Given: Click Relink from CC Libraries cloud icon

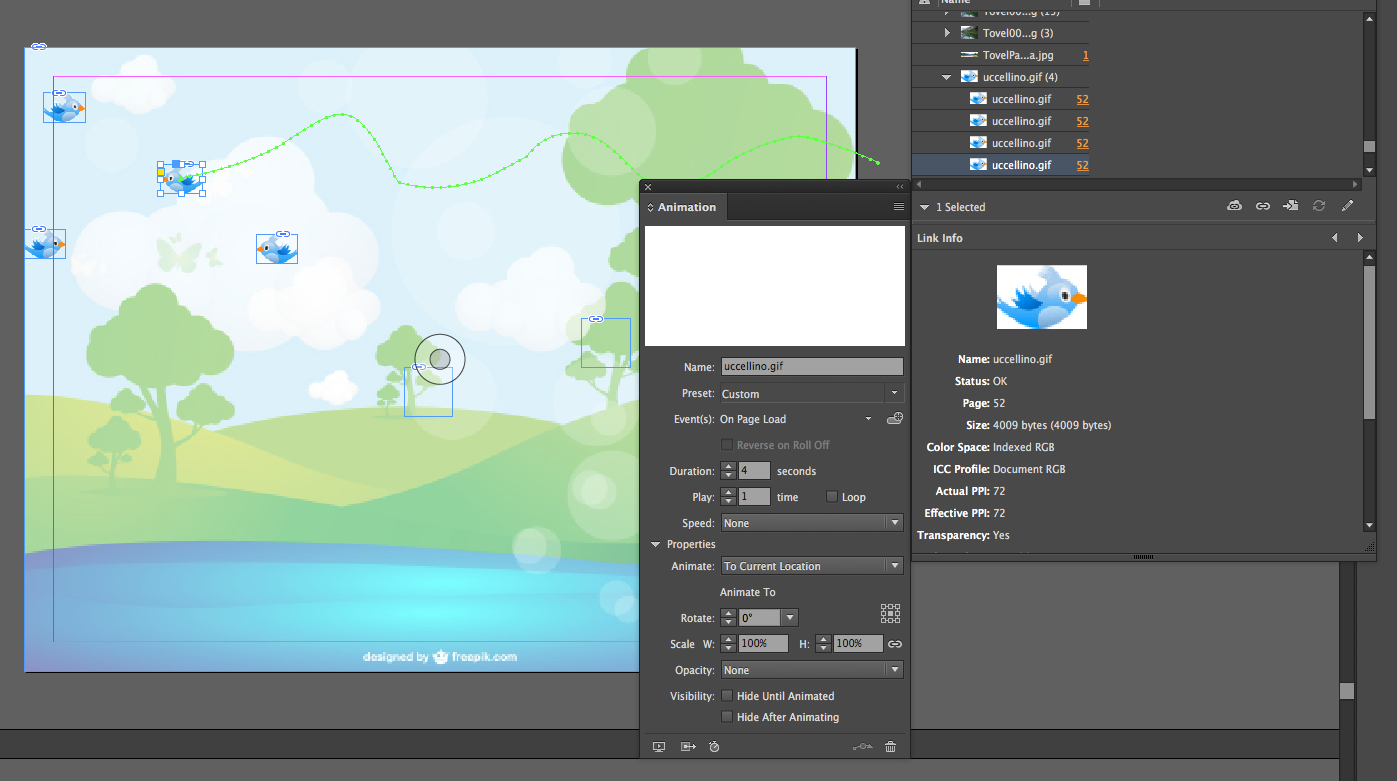Looking at the screenshot, I should [x=1235, y=206].
